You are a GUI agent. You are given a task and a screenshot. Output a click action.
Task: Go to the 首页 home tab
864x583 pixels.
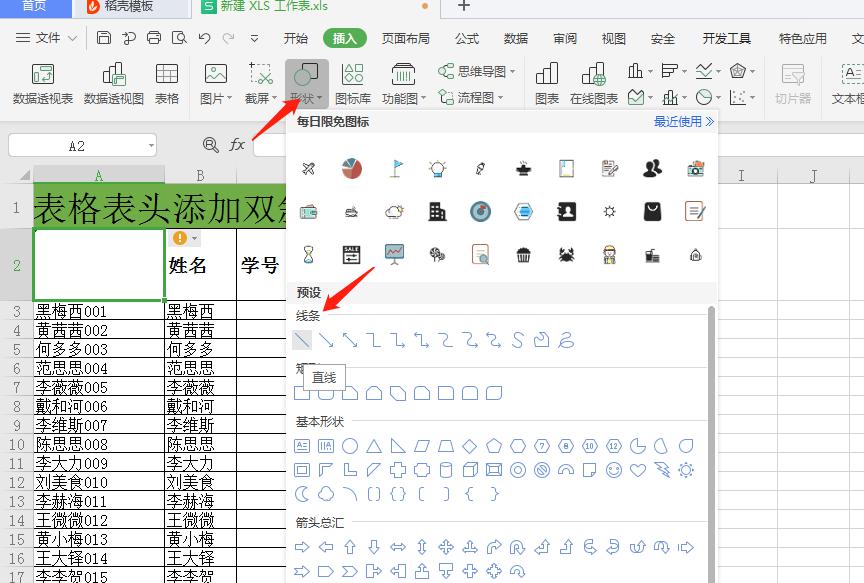click(x=34, y=7)
